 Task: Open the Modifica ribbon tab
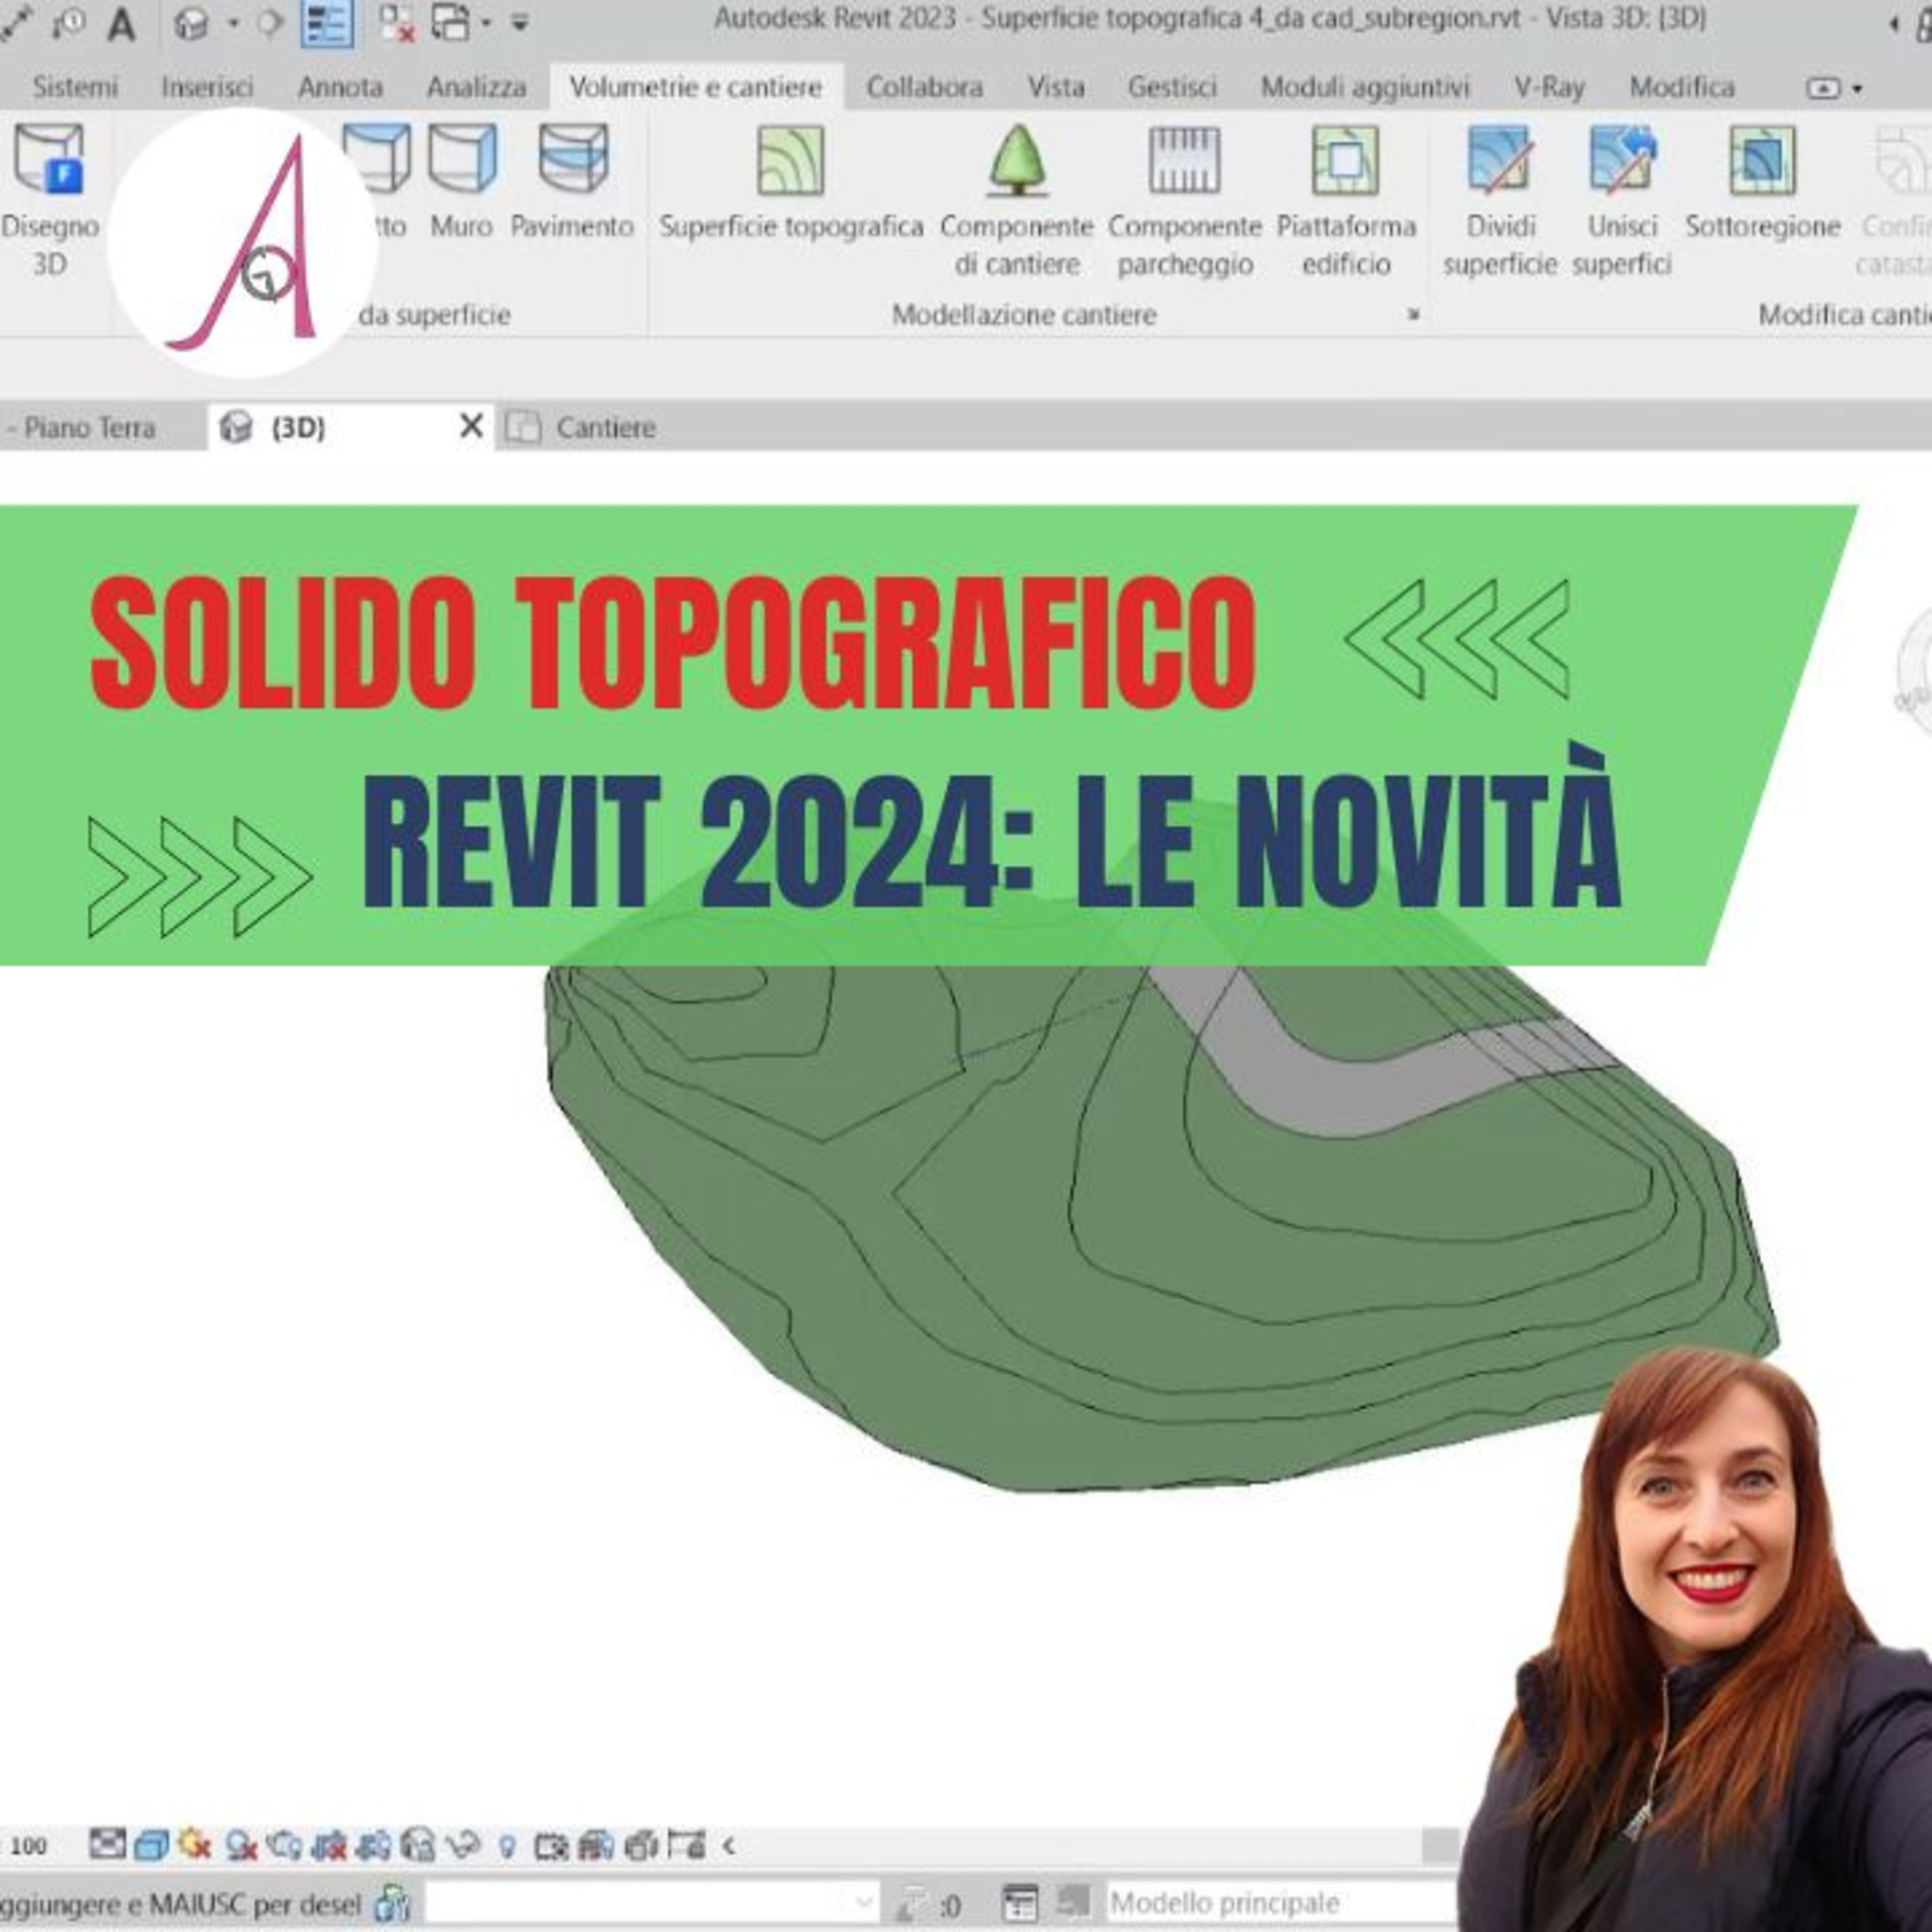pos(1682,87)
